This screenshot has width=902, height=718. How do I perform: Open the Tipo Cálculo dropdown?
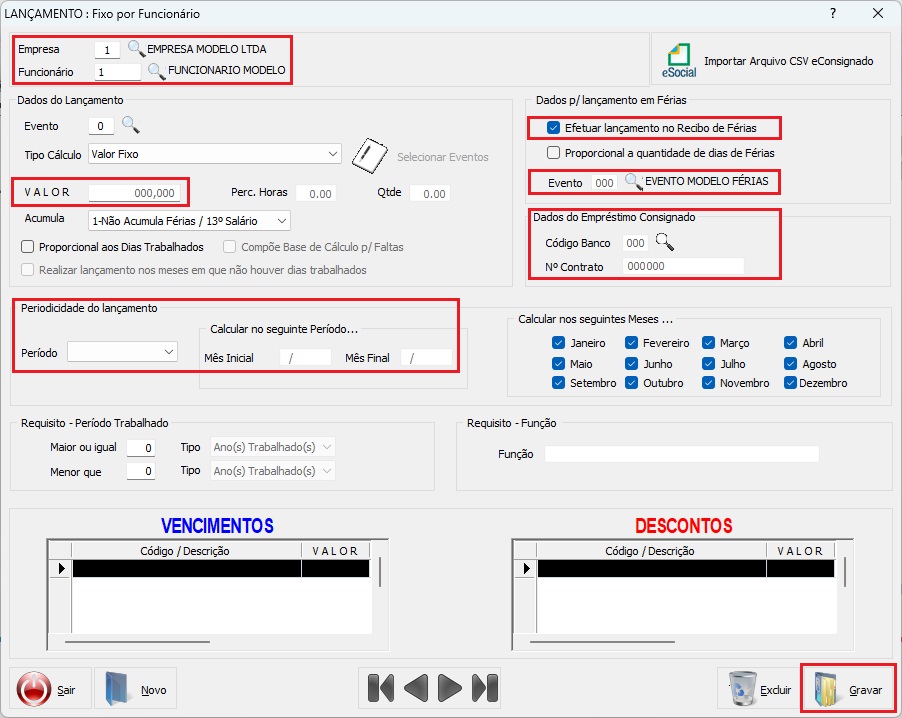(x=333, y=155)
